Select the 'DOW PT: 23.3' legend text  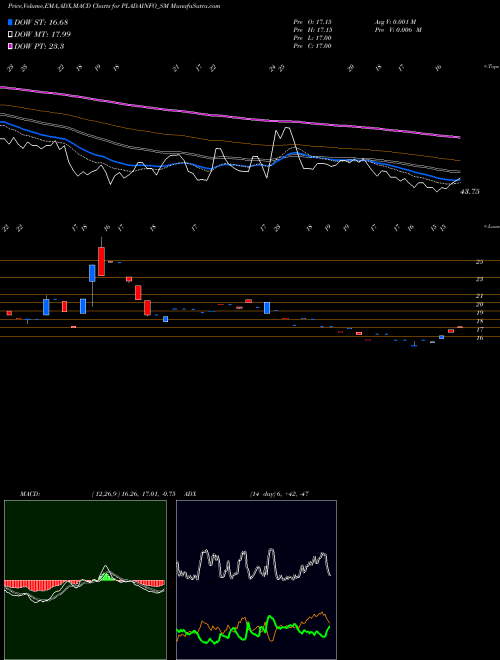39,47
